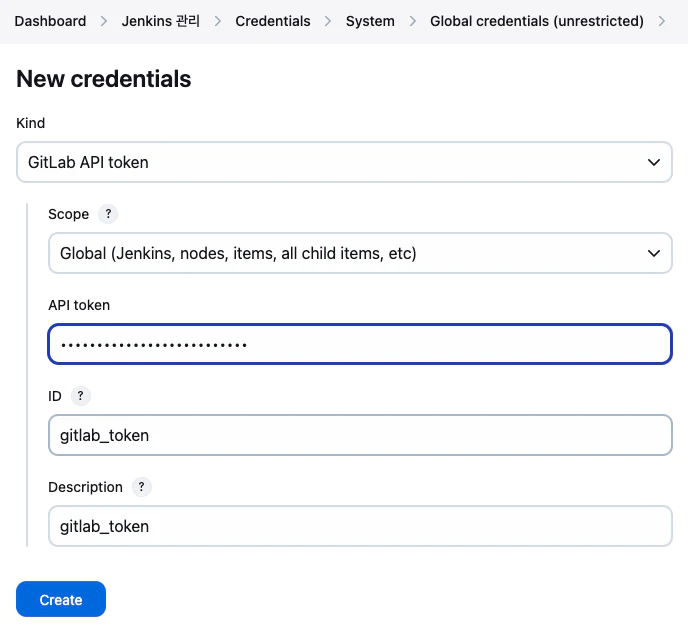Show help for ID field
Viewport: 688px width, 631px height.
point(80,396)
